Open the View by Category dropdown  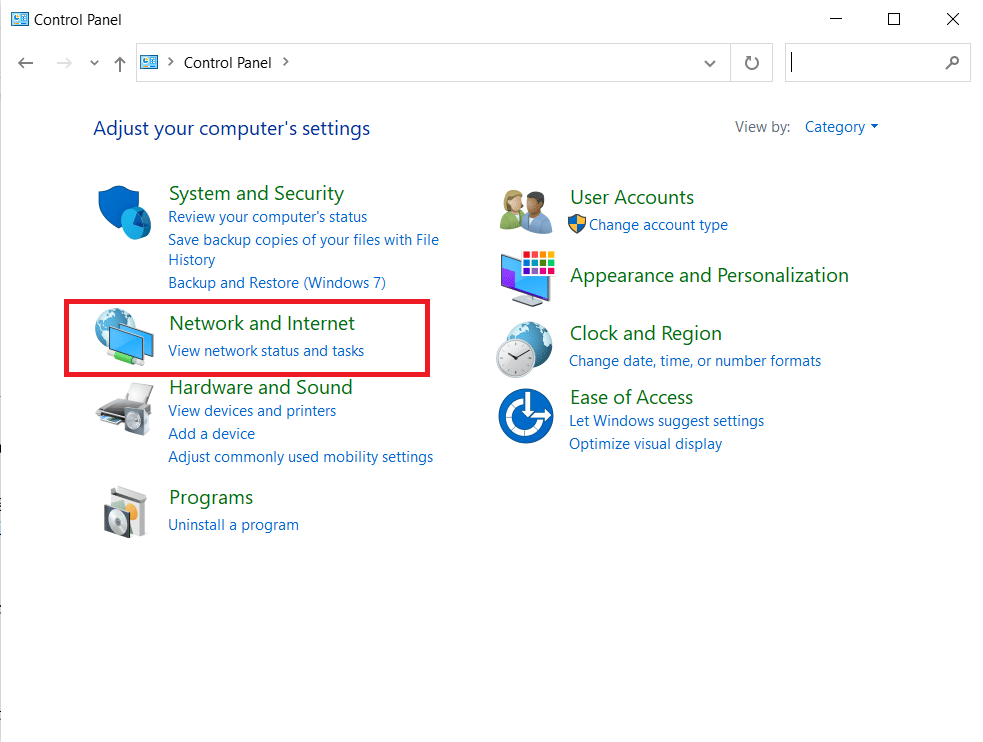point(841,127)
